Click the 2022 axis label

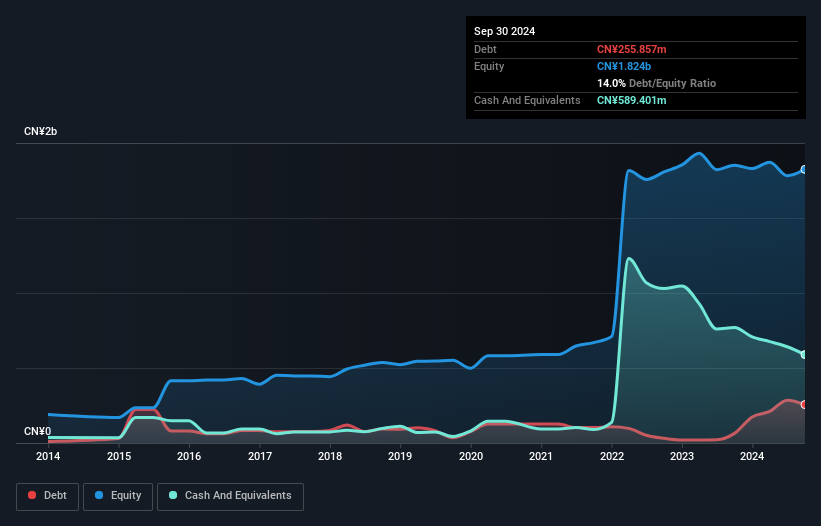(612, 456)
